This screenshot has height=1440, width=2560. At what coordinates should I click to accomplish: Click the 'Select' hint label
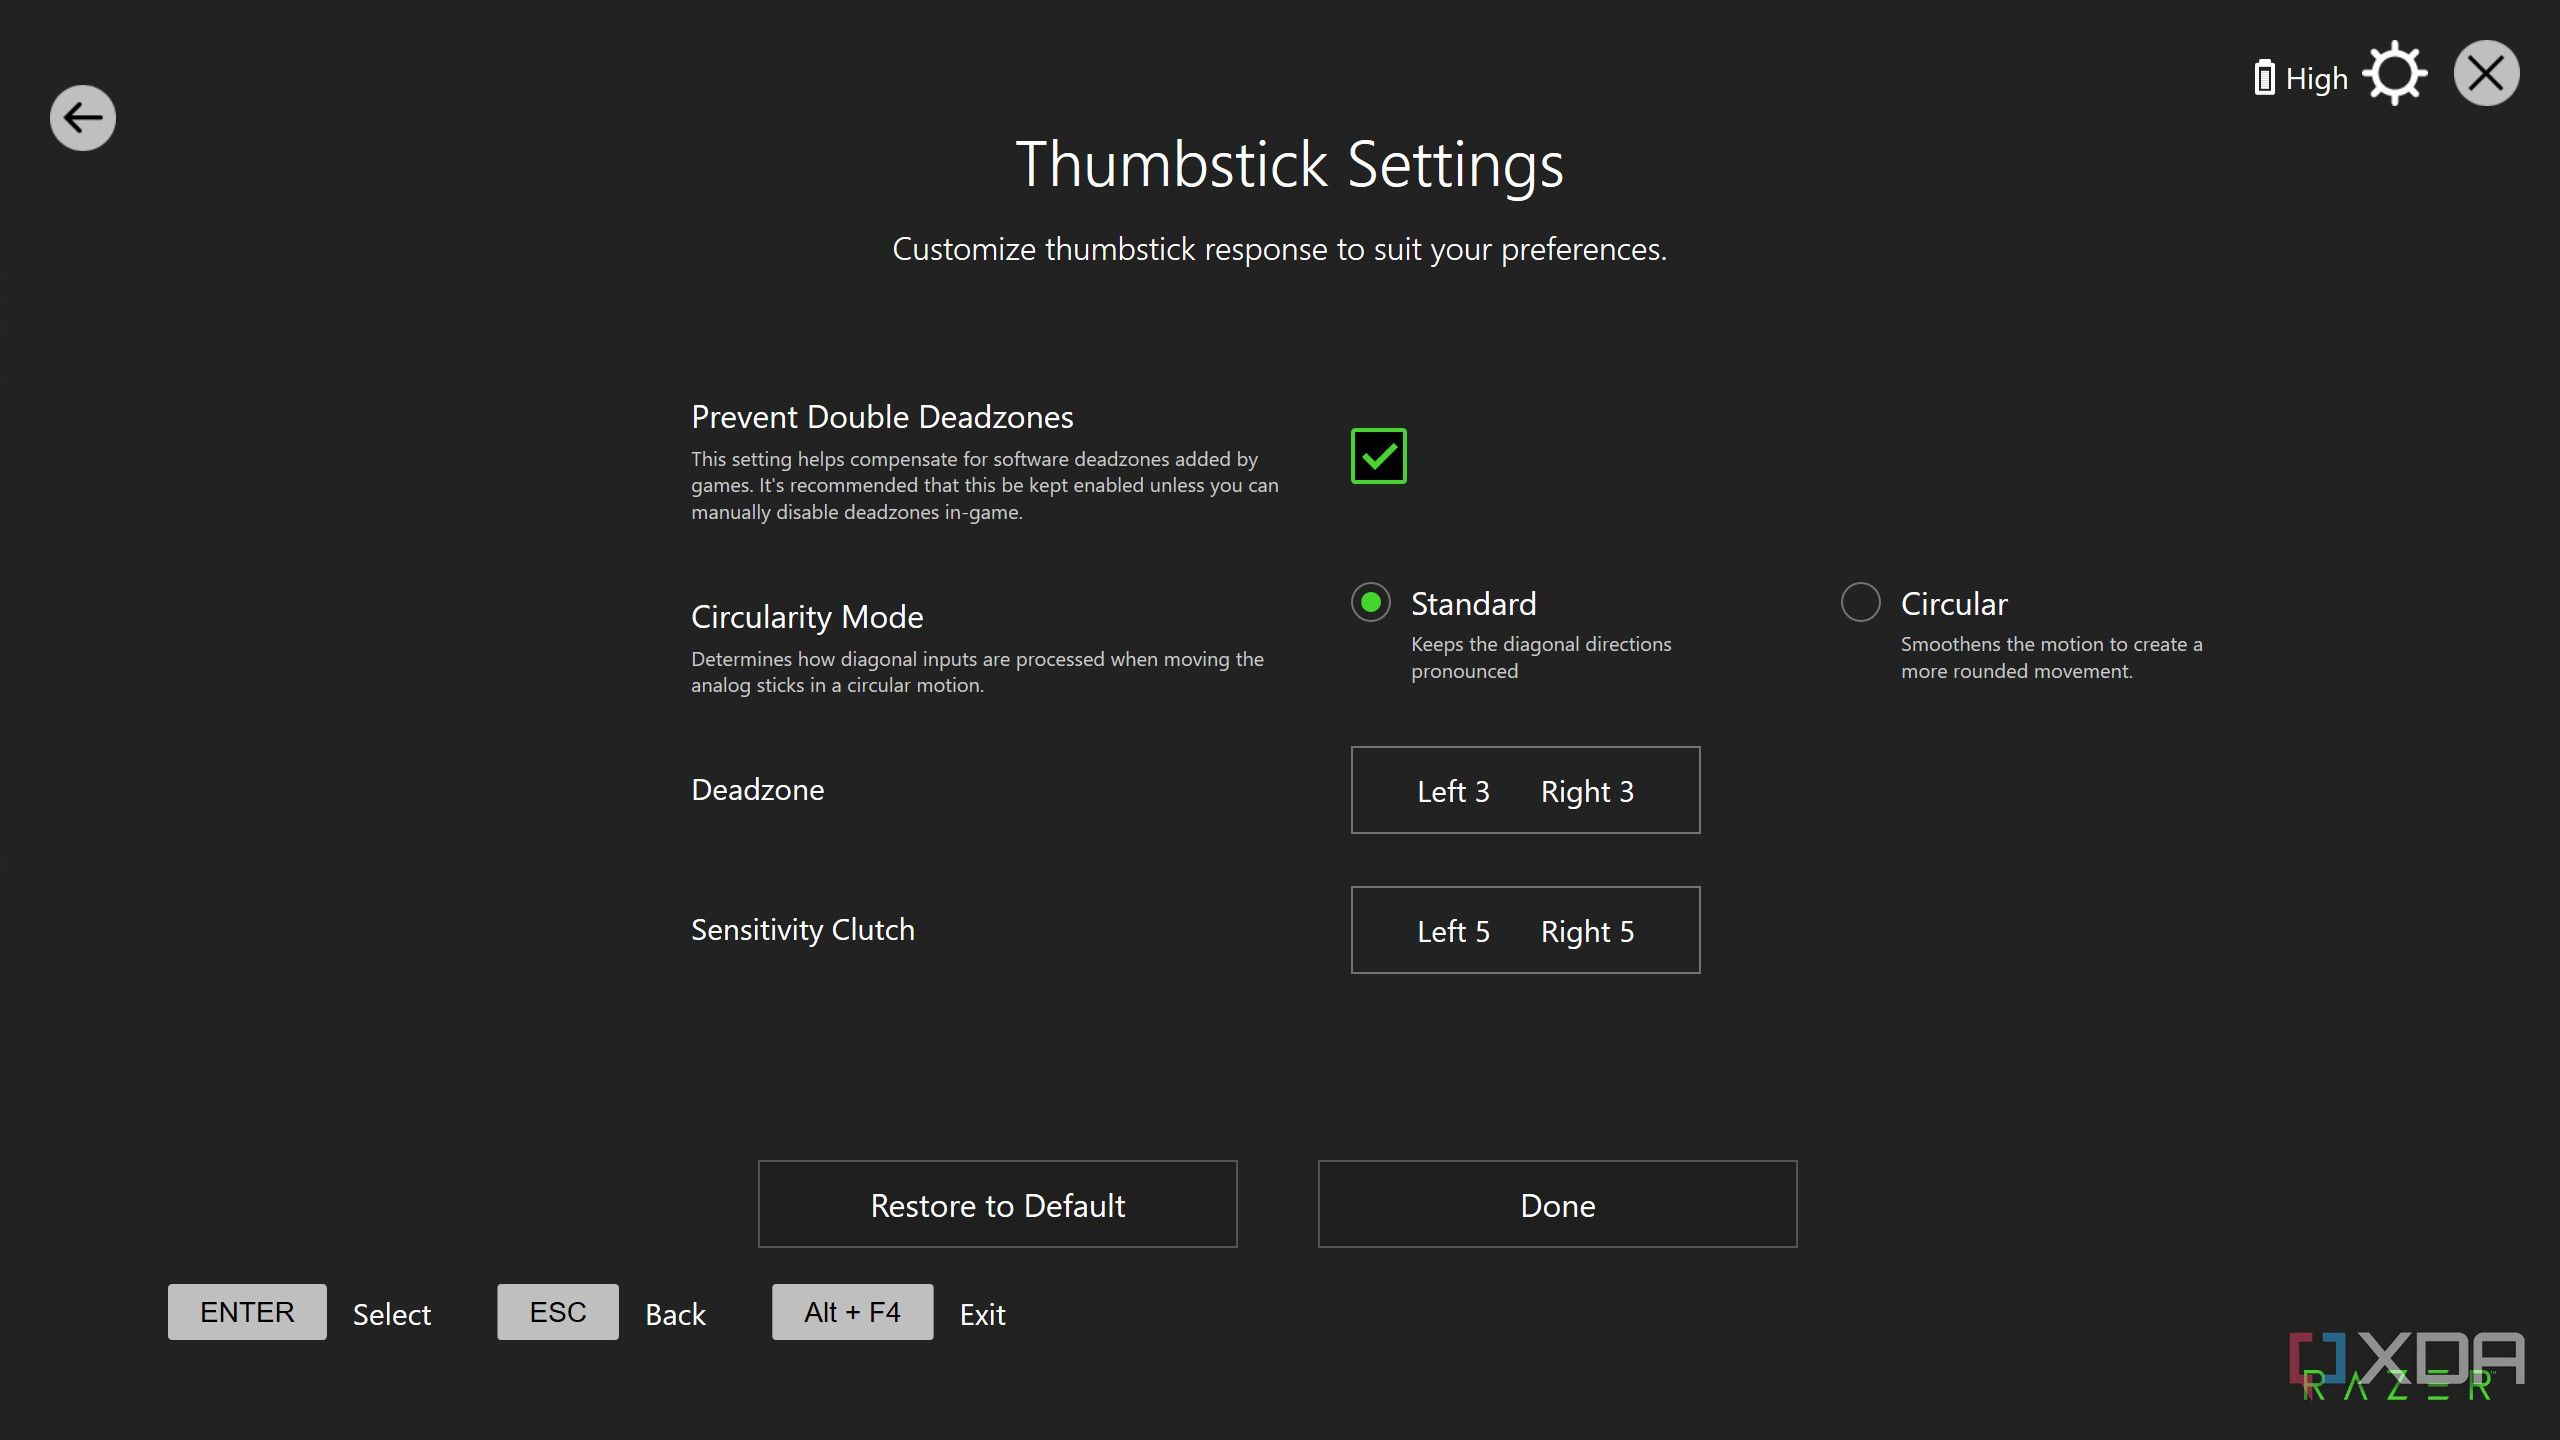coord(392,1314)
